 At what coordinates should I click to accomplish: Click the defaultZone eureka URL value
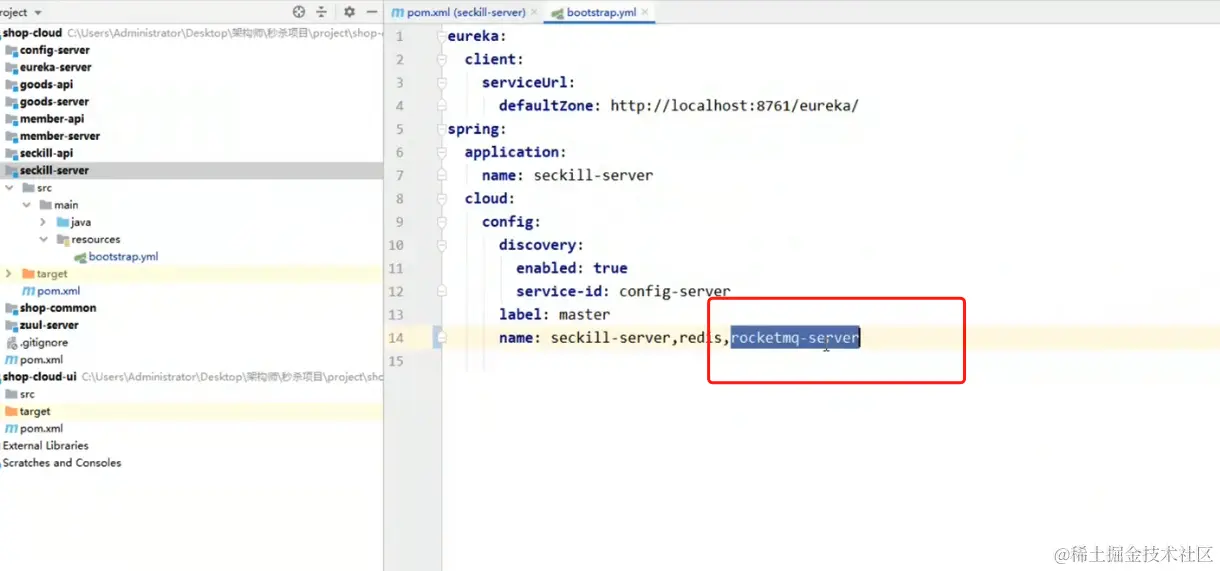734,105
